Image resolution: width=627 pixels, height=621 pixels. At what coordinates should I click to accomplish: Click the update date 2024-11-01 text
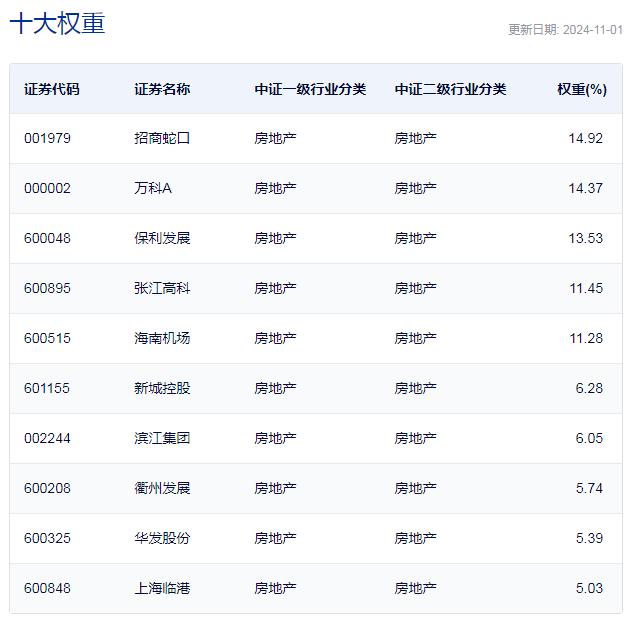click(x=593, y=30)
